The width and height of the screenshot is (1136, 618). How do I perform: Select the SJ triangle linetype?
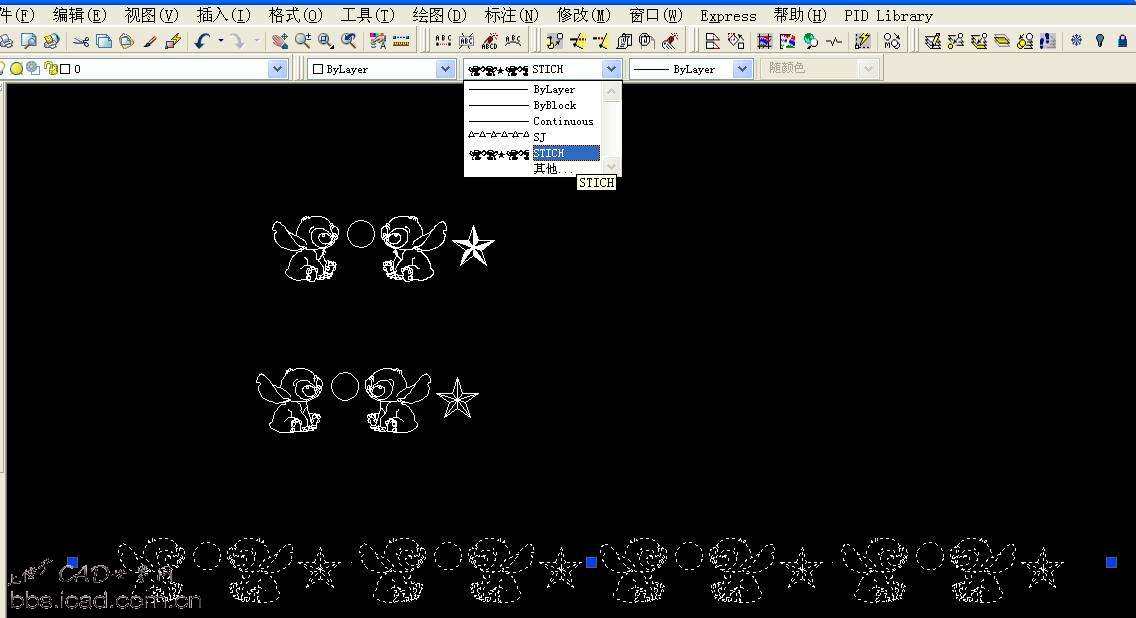534,137
